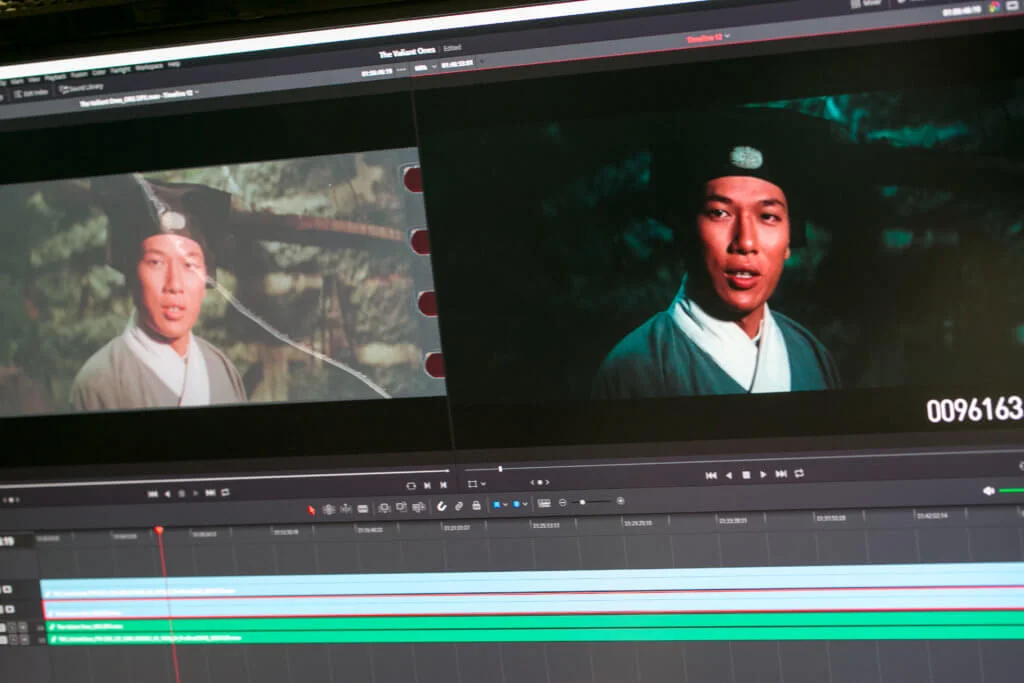Toggle the Position Lock padlock
This screenshot has width=1024, height=683.
pos(476,505)
